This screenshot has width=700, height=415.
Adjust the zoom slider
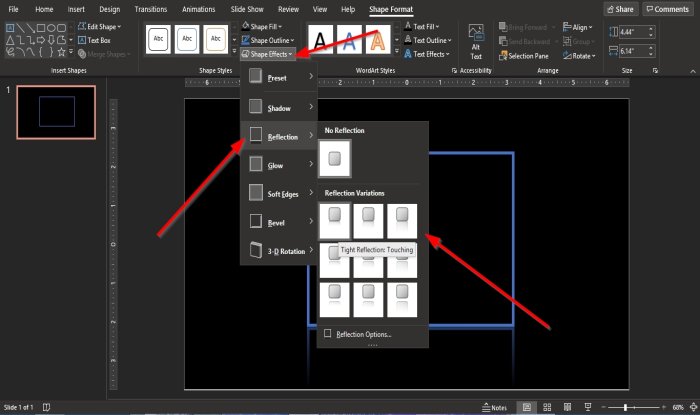(625, 407)
